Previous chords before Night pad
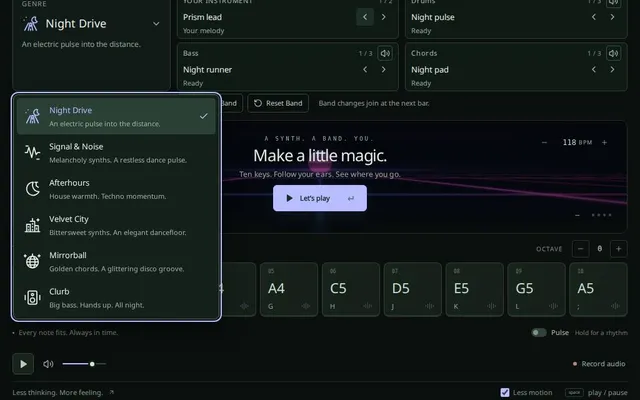Viewport: 640px width, 400px height. point(594,69)
